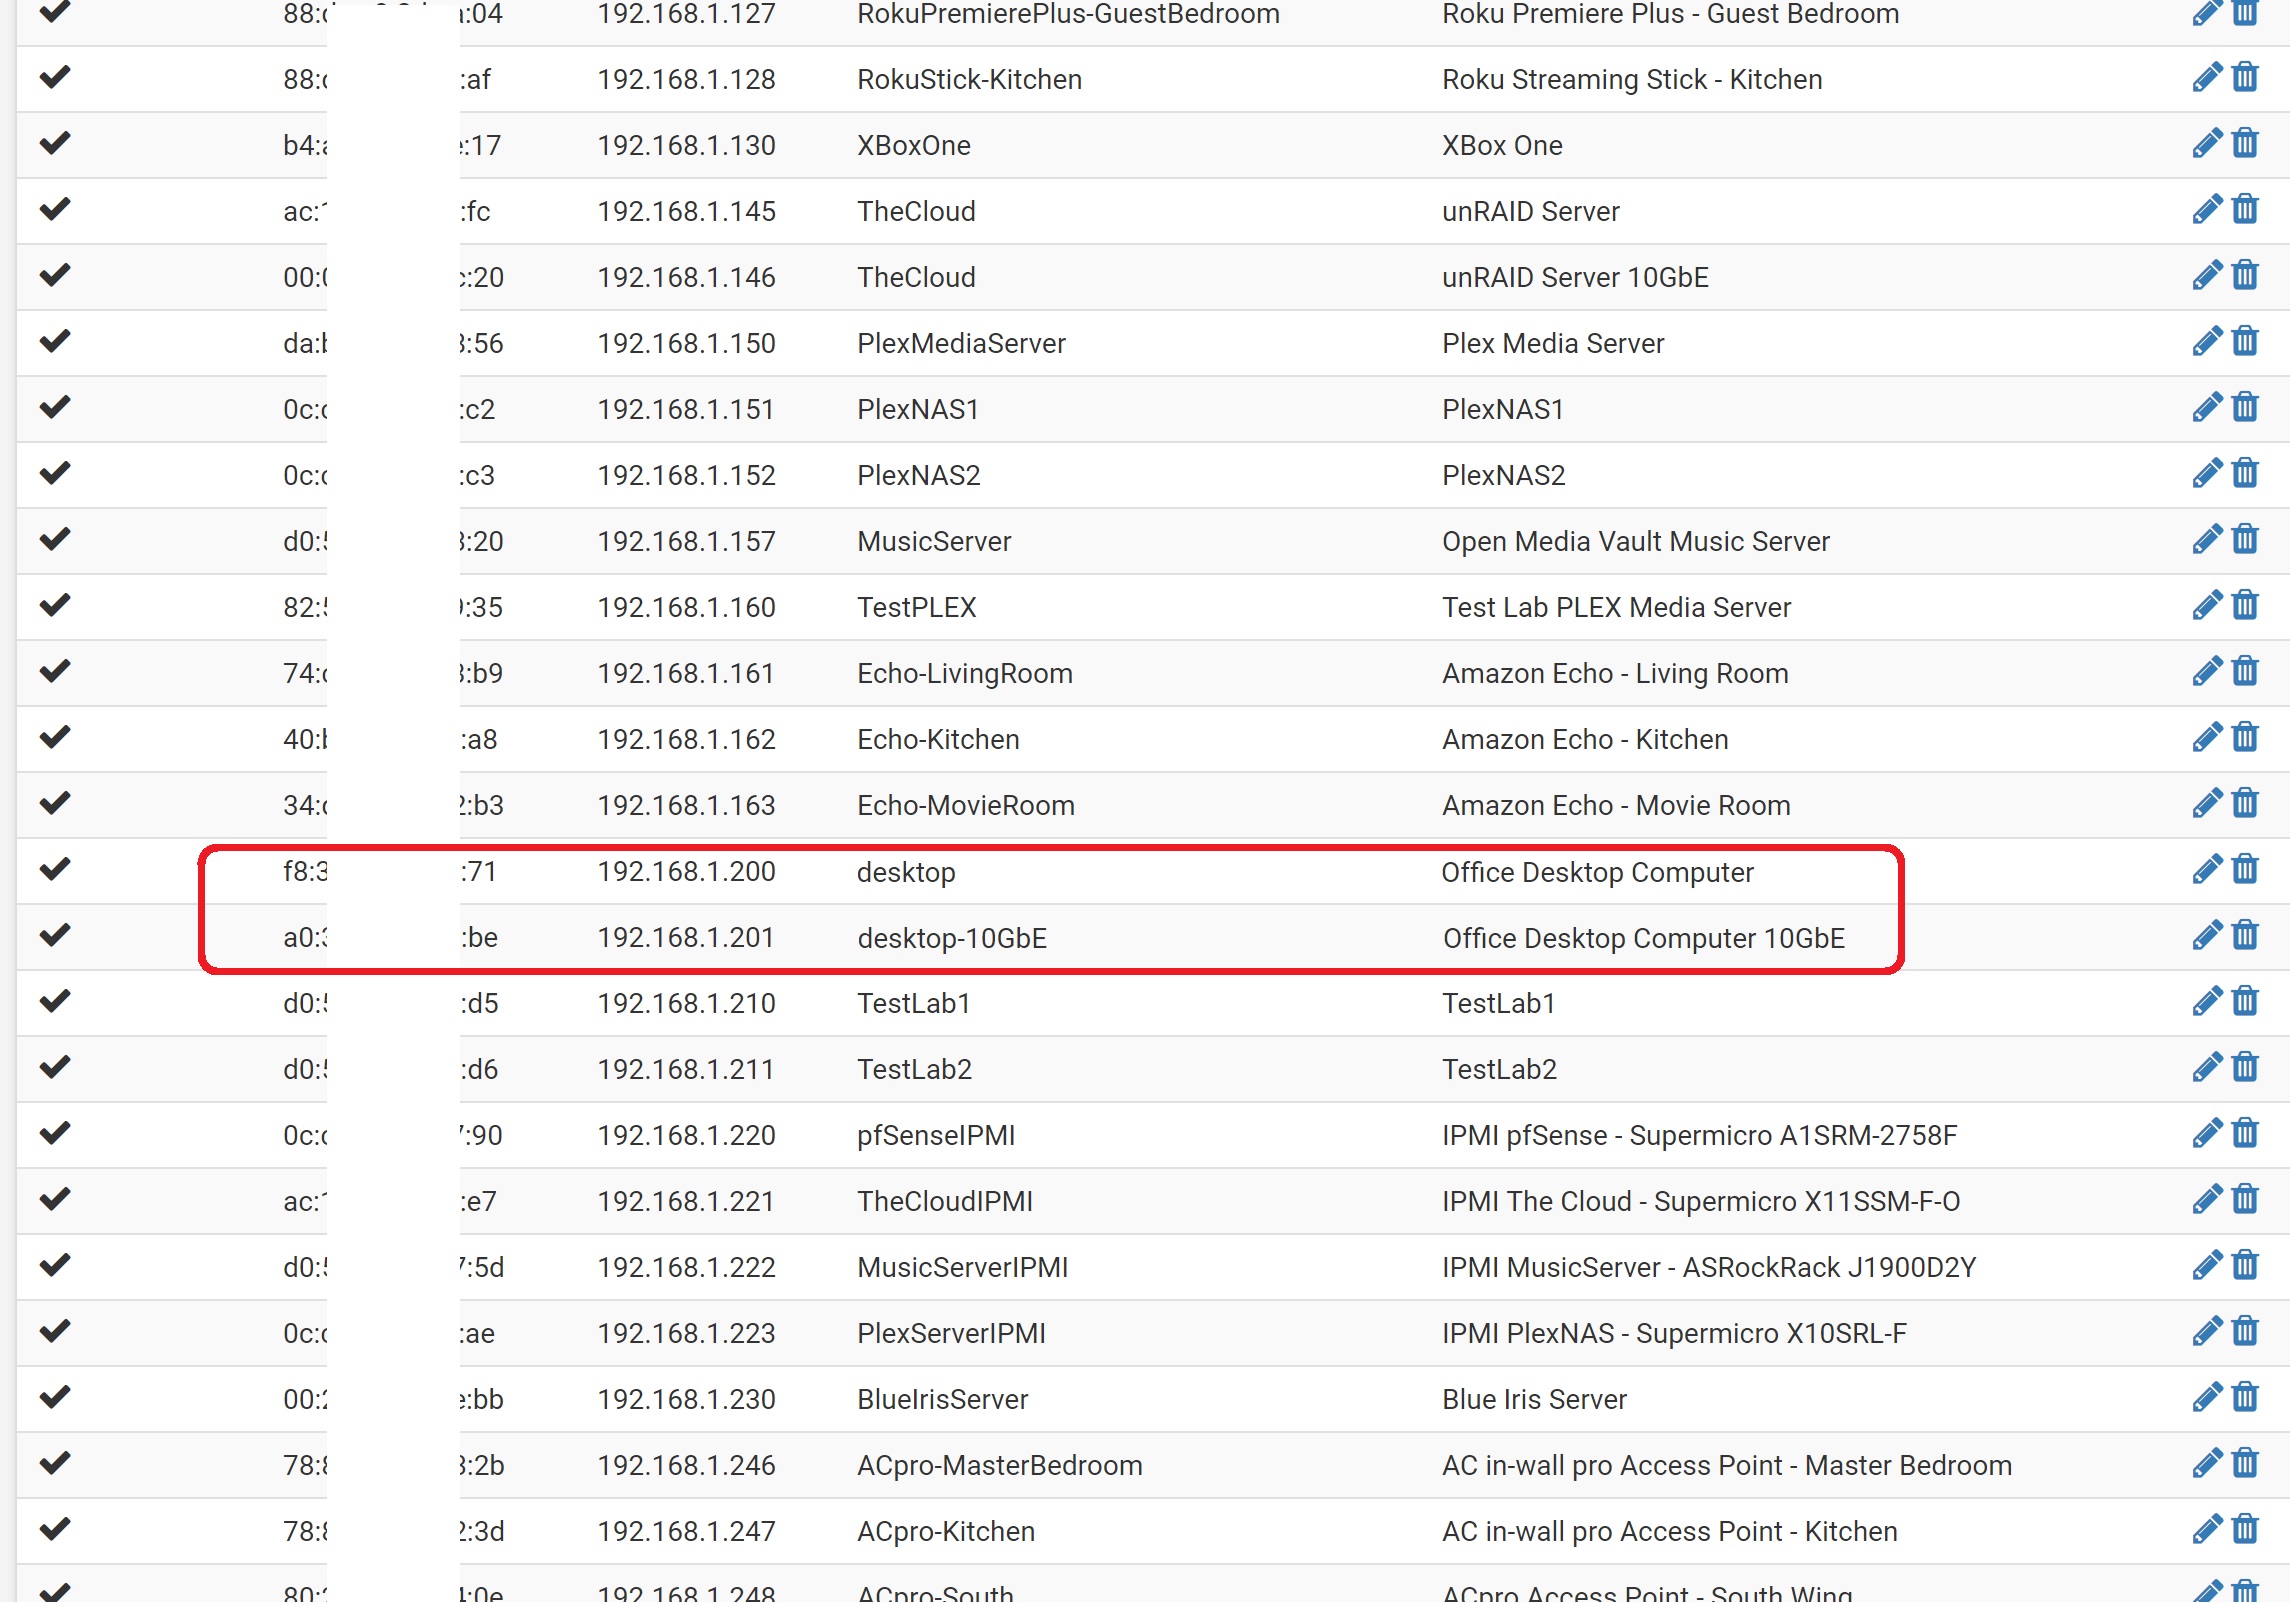Screen dimensions: 2290x1603
Task: Select IP address 192.168.1.146
Action: [x=686, y=278]
